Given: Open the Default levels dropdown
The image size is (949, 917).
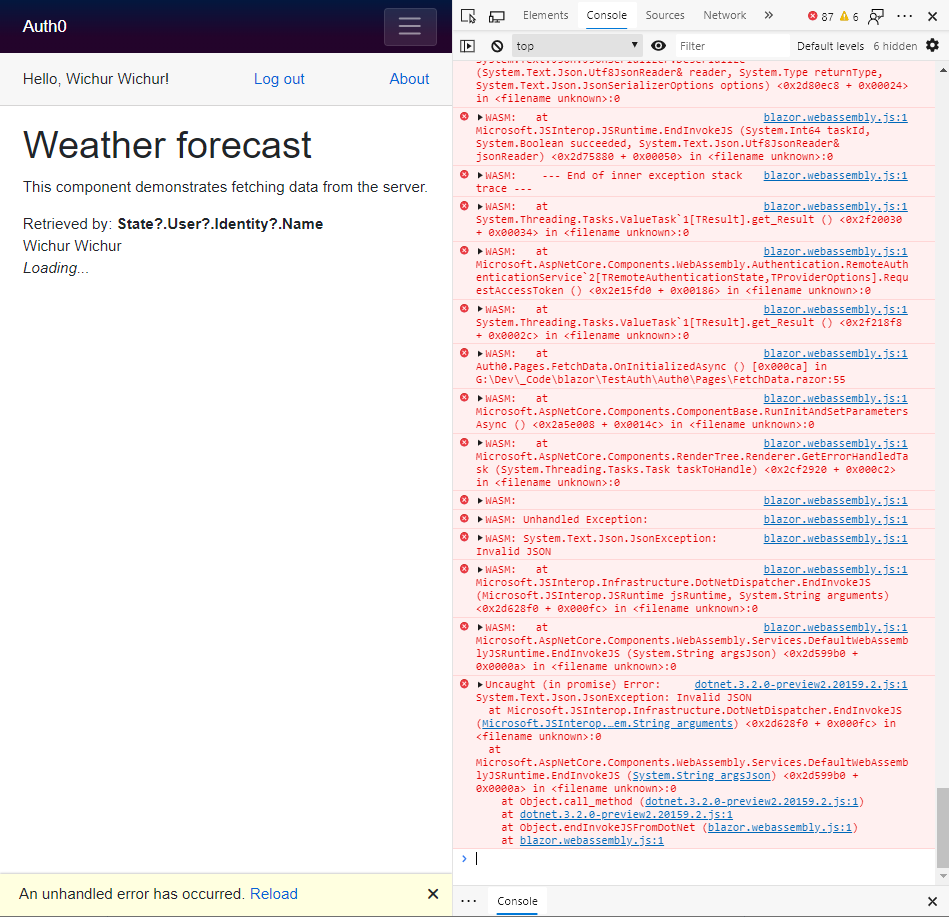Looking at the screenshot, I should click(x=830, y=46).
